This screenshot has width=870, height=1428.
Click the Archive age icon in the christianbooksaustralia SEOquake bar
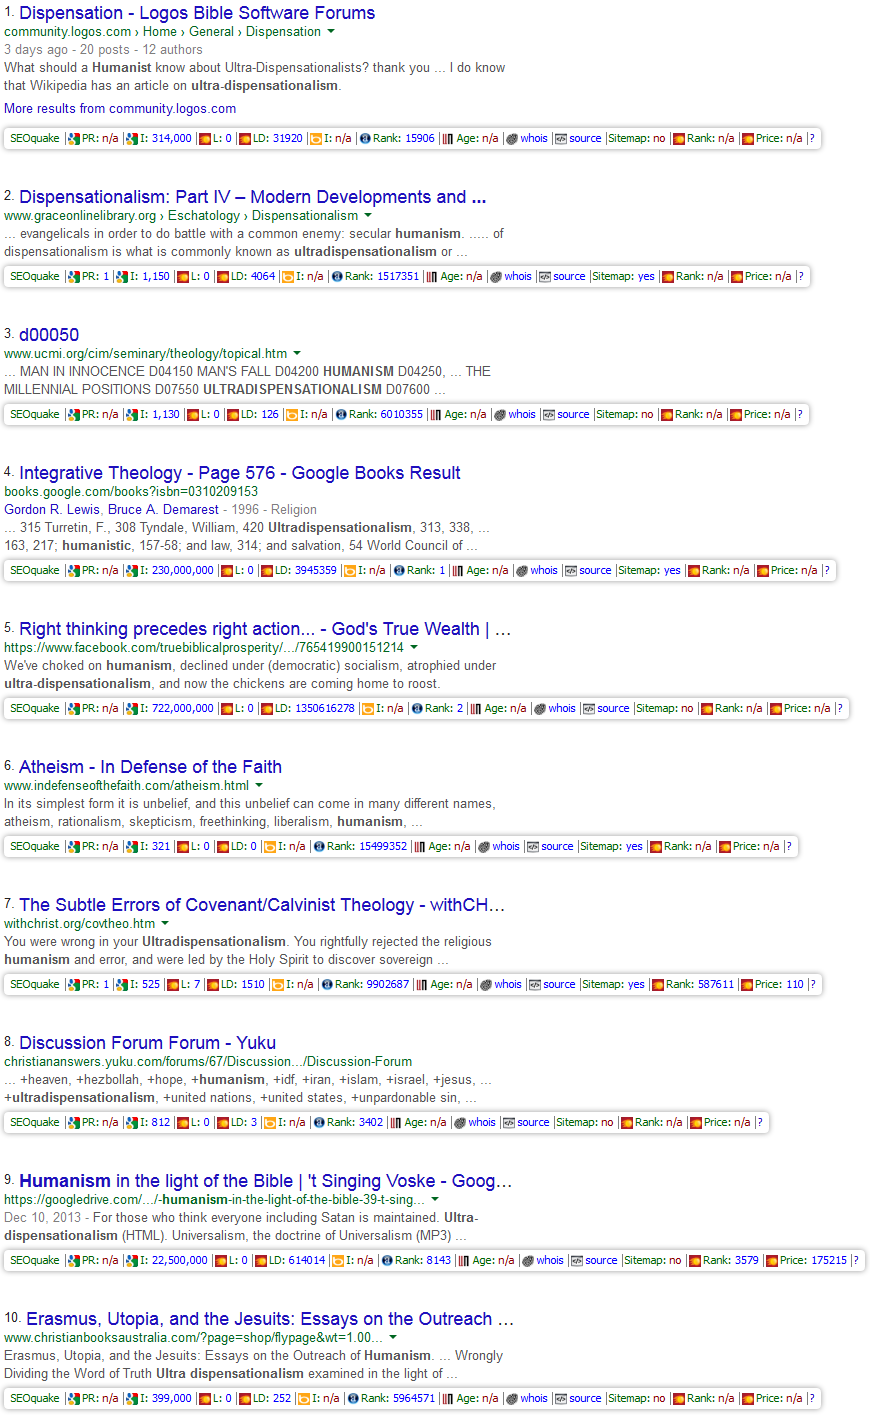(448, 1399)
